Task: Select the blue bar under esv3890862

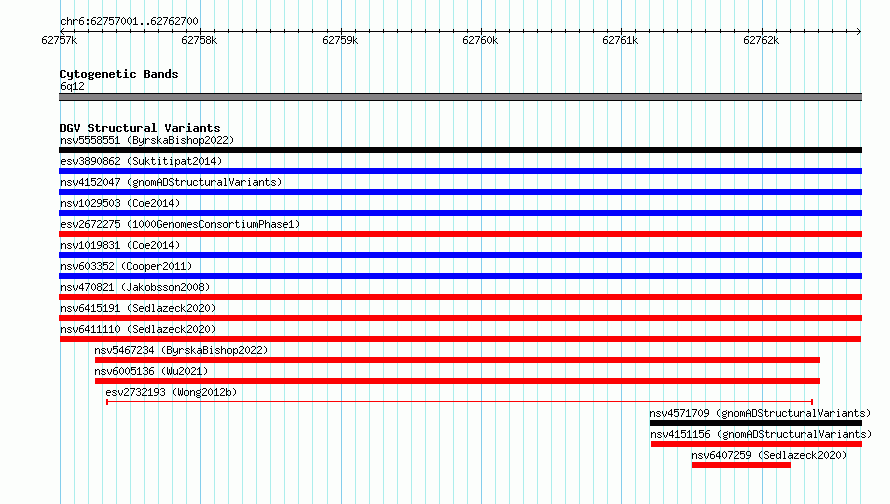Action: [x=460, y=171]
